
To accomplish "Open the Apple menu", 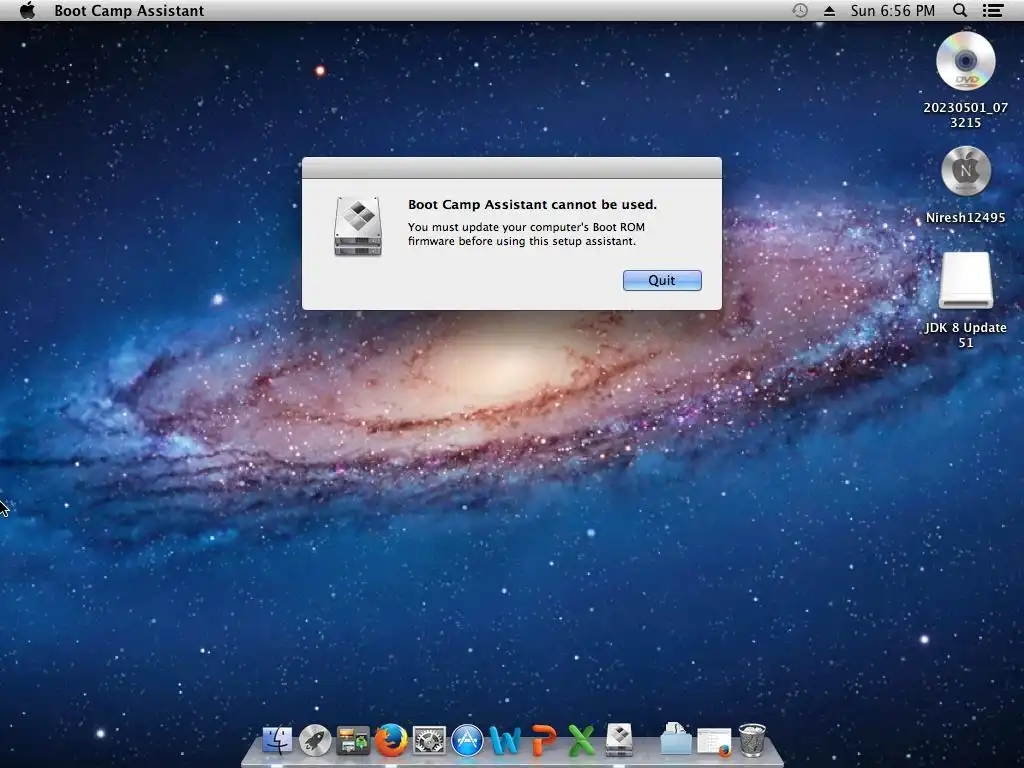I will click(x=27, y=10).
